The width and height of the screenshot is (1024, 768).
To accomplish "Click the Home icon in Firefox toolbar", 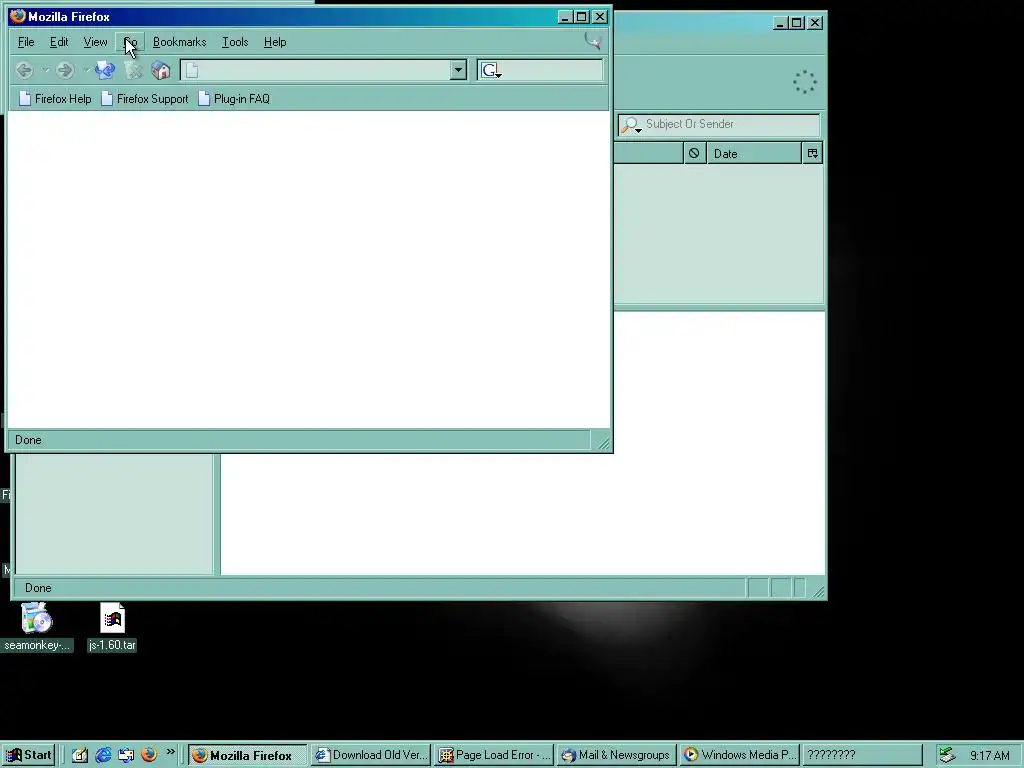I will [161, 70].
